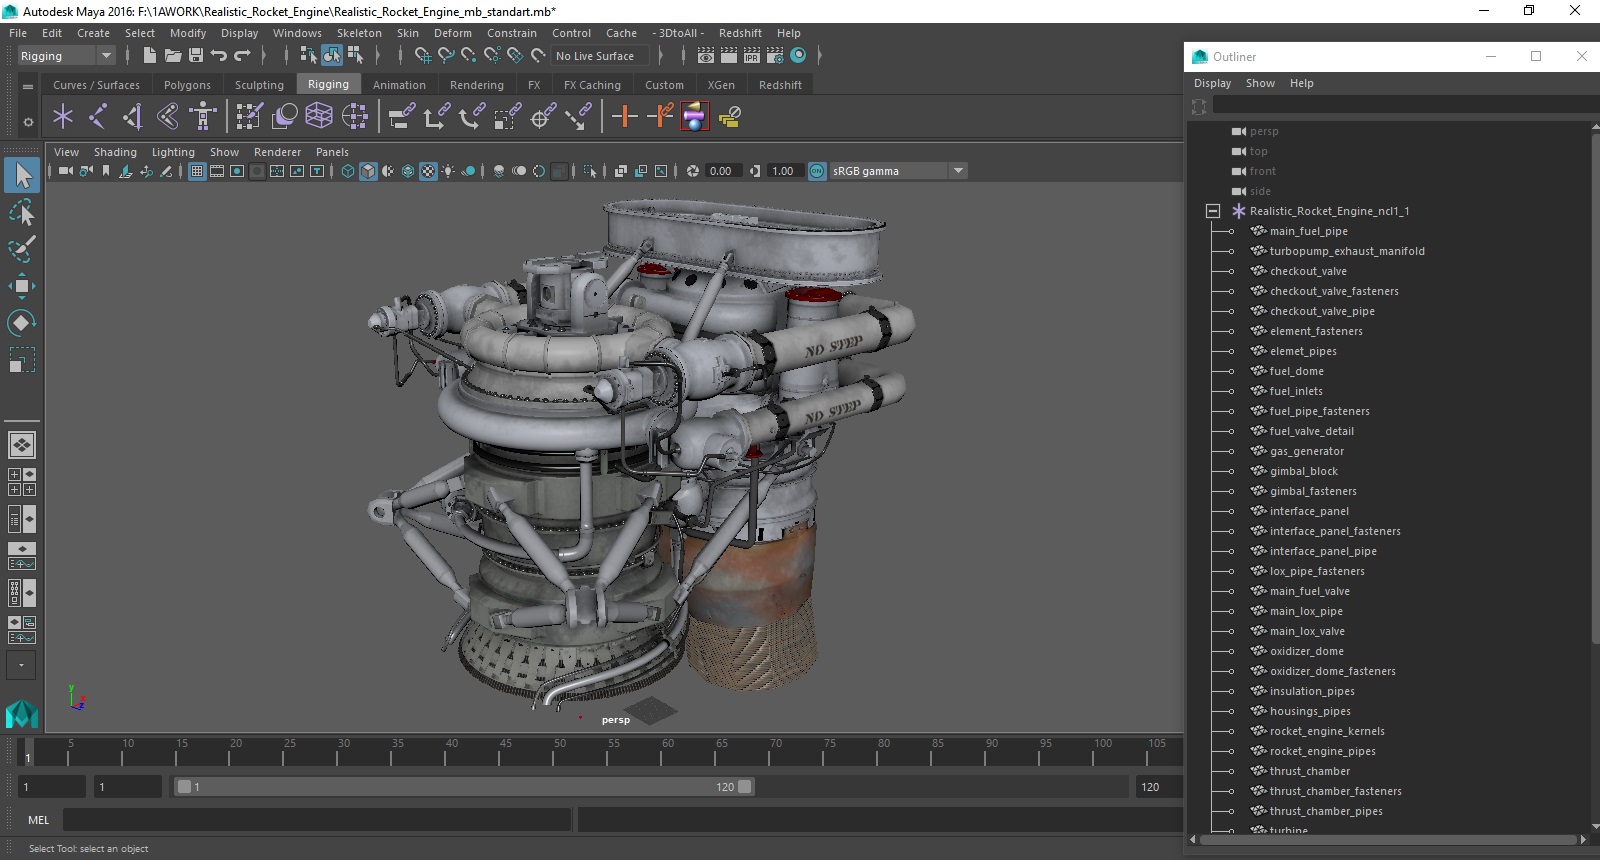Open the shelf tab menu icon

pos(28,86)
